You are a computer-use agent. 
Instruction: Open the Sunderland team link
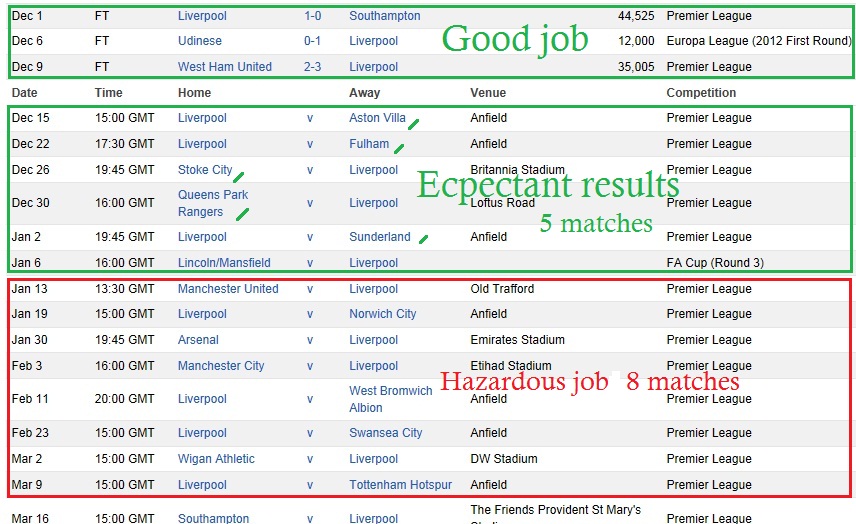pyautogui.click(x=379, y=237)
